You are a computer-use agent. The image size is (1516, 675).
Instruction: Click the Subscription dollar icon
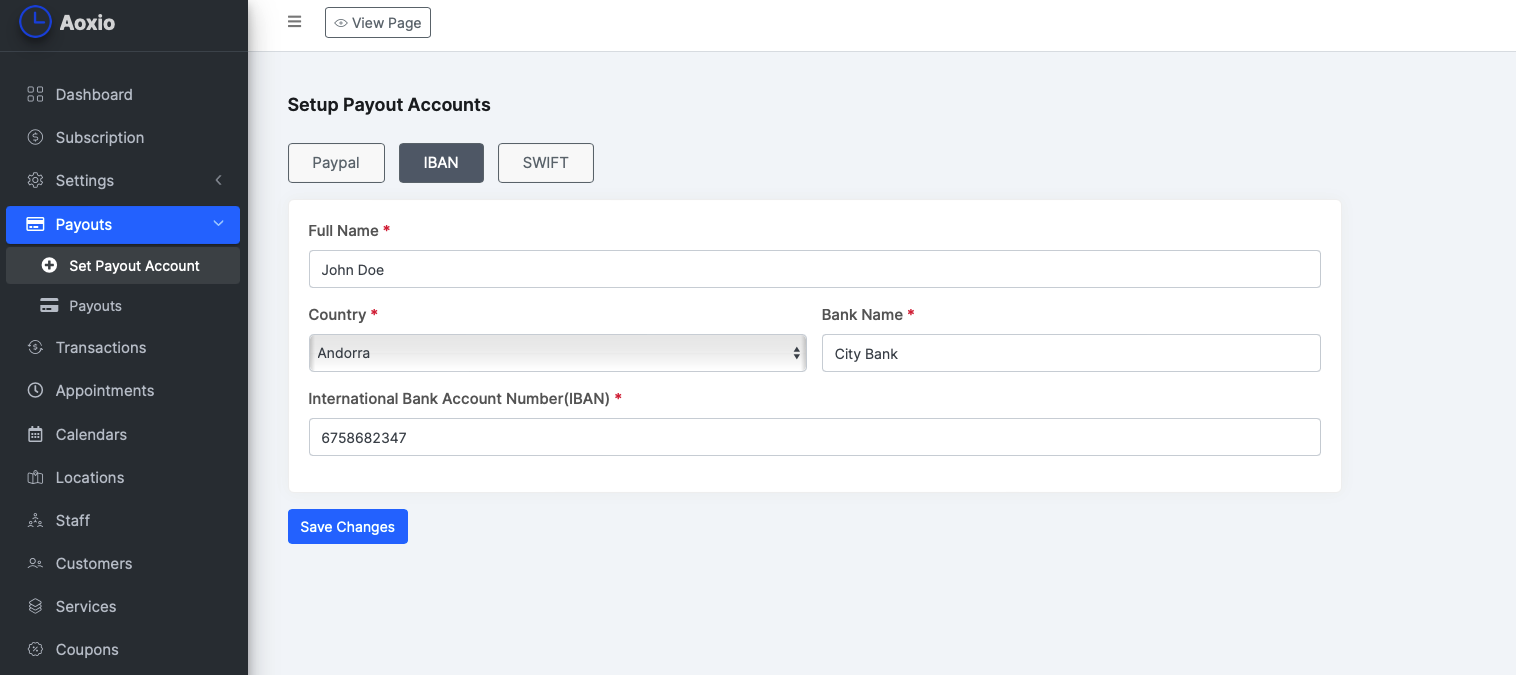point(35,137)
